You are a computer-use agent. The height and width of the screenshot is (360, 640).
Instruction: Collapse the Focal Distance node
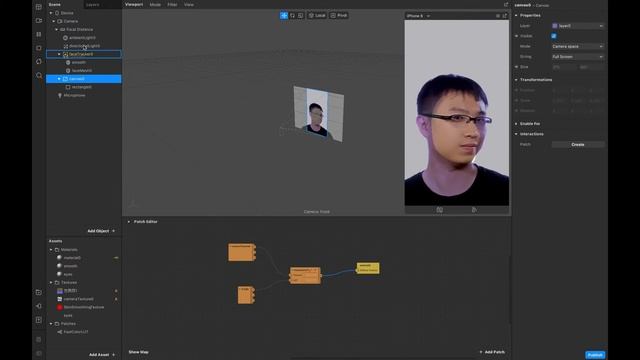click(56, 29)
